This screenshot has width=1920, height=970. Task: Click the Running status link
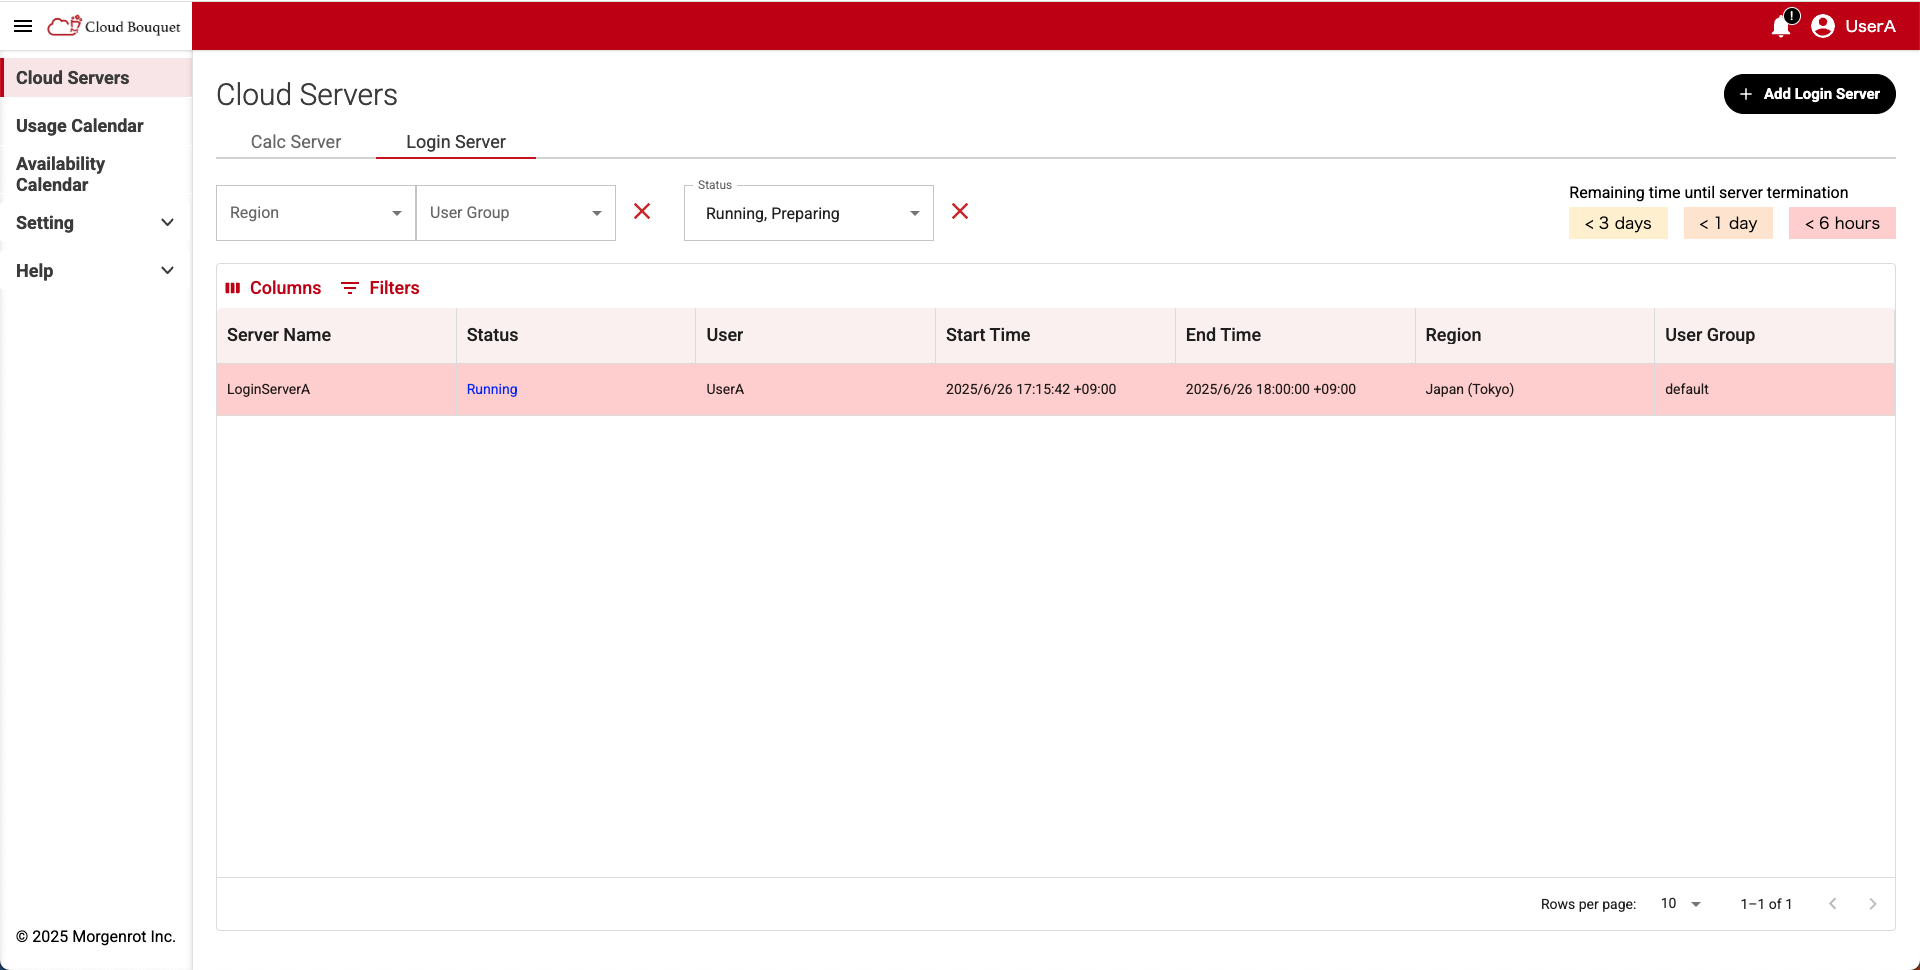[492, 389]
